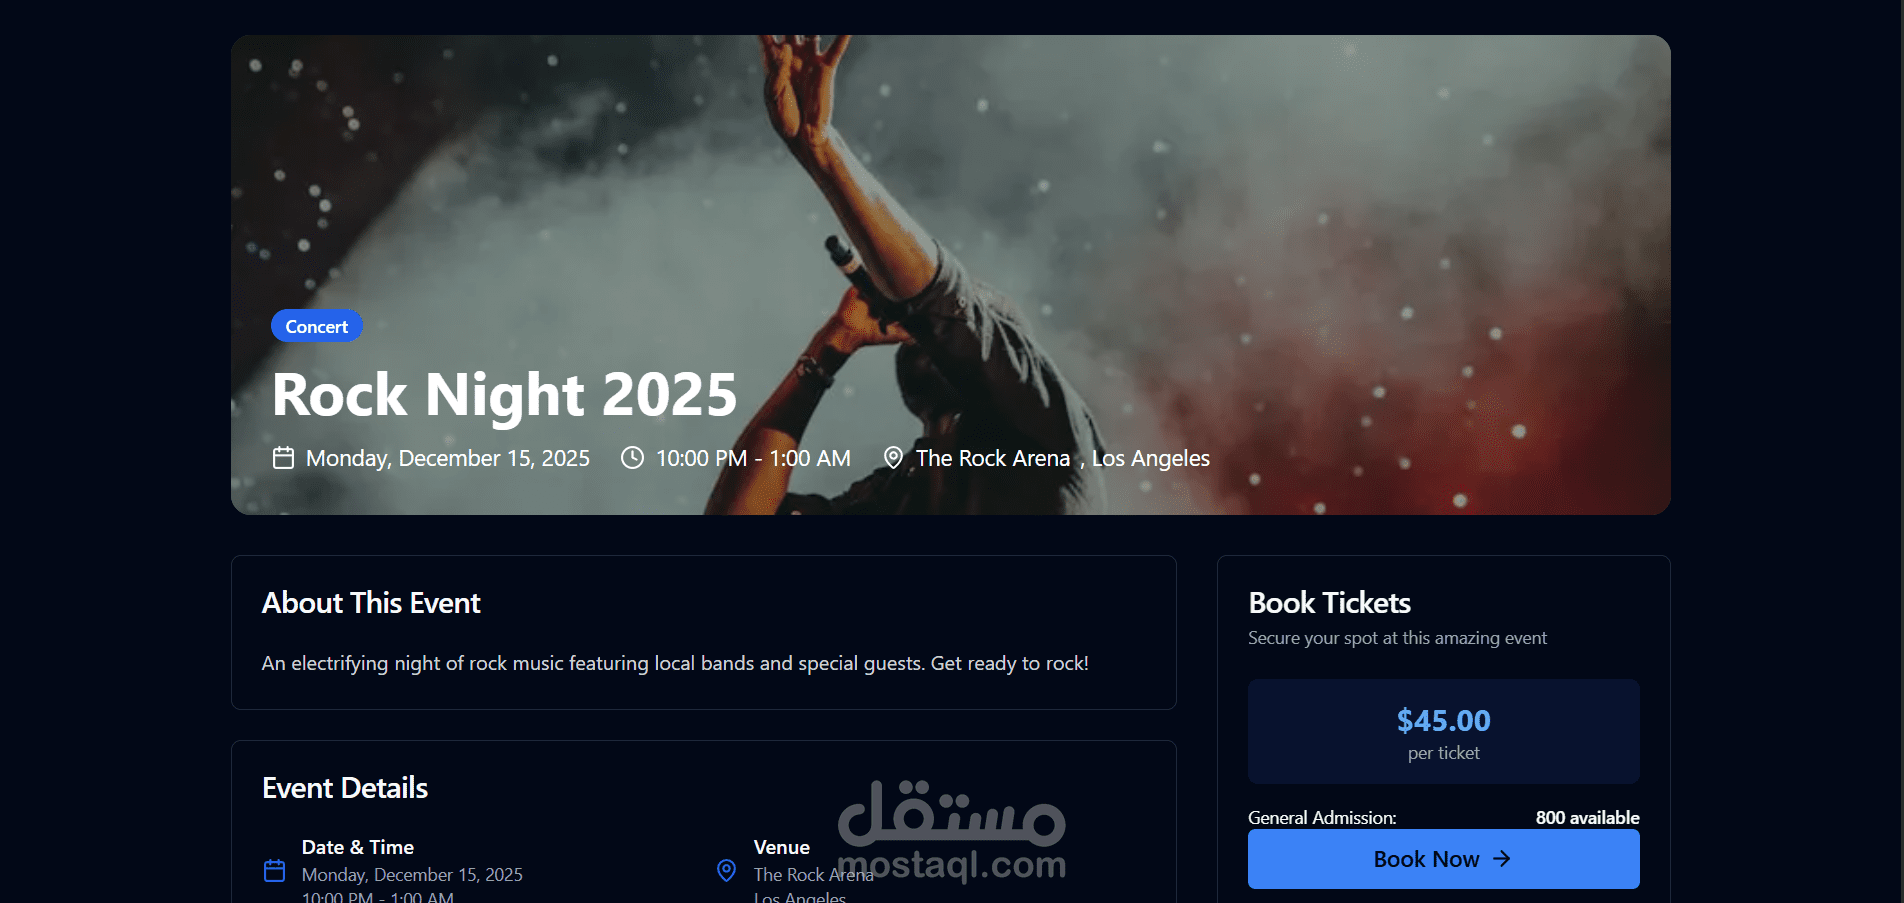This screenshot has height=903, width=1904.
Task: Click the 800 available label
Action: click(1587, 818)
